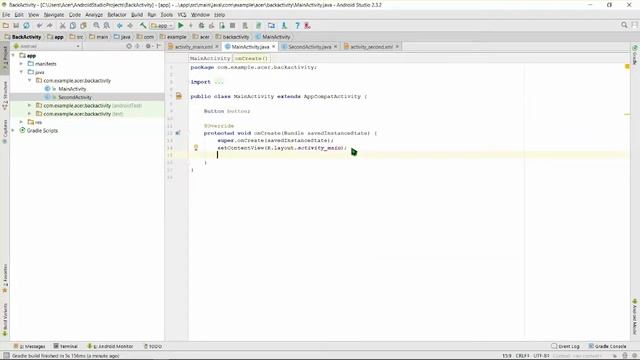Expand the androidTest package node
The height and width of the screenshot is (360, 640).
pos(30,105)
